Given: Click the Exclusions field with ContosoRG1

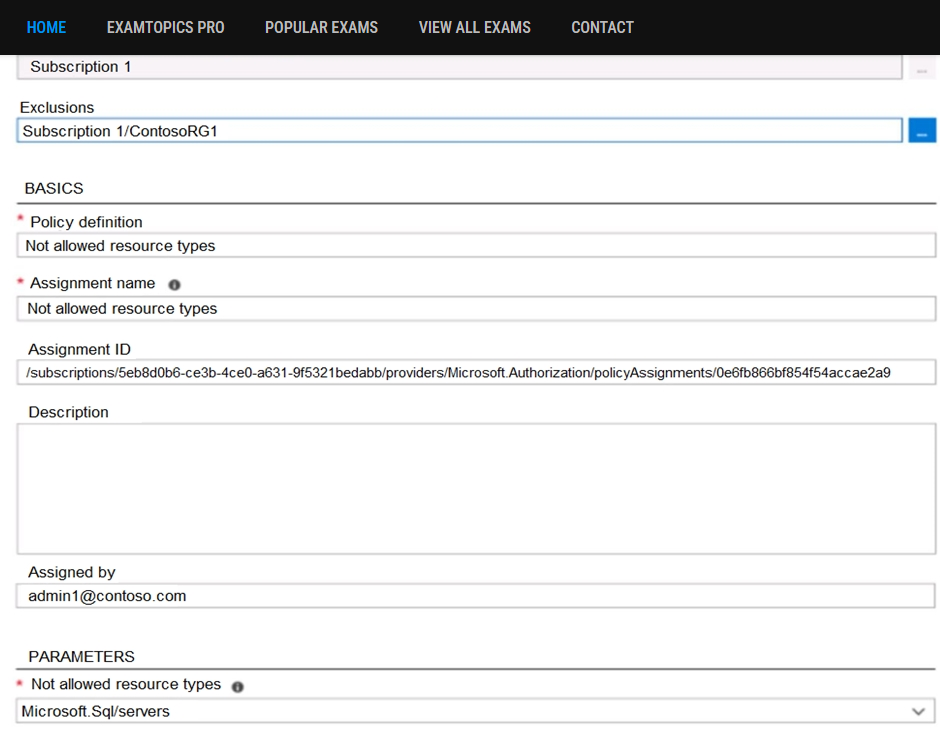Looking at the screenshot, I should (x=459, y=130).
